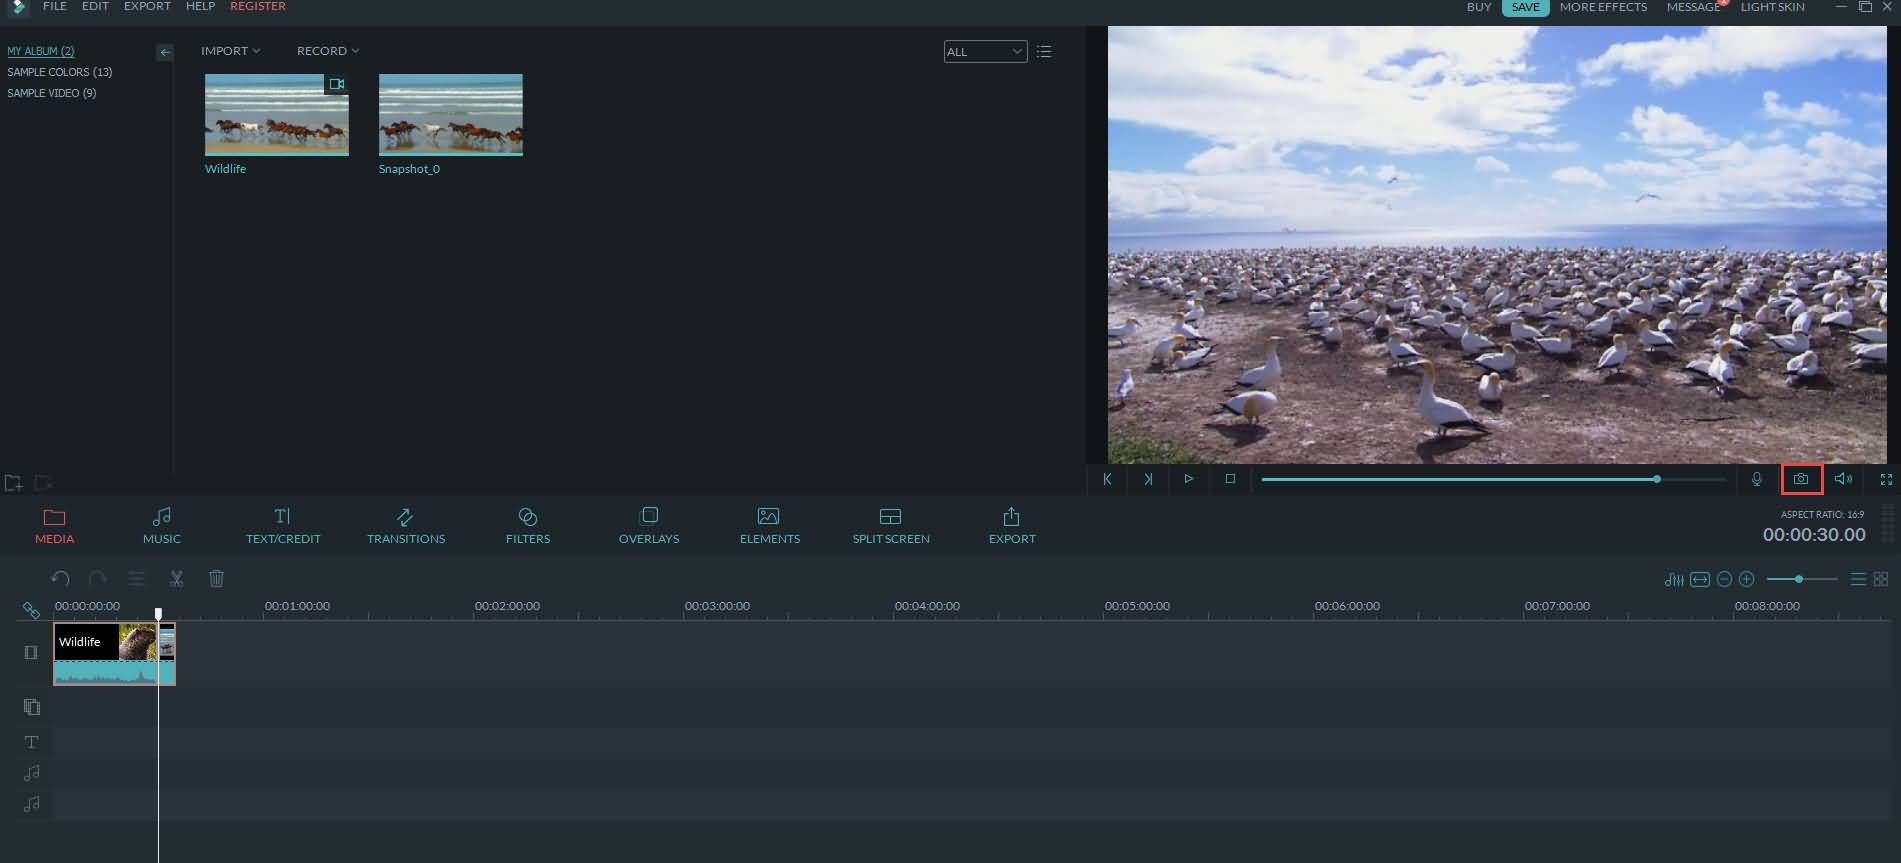The image size is (1901, 863).
Task: Open the Split Screen tab
Action: tap(891, 526)
